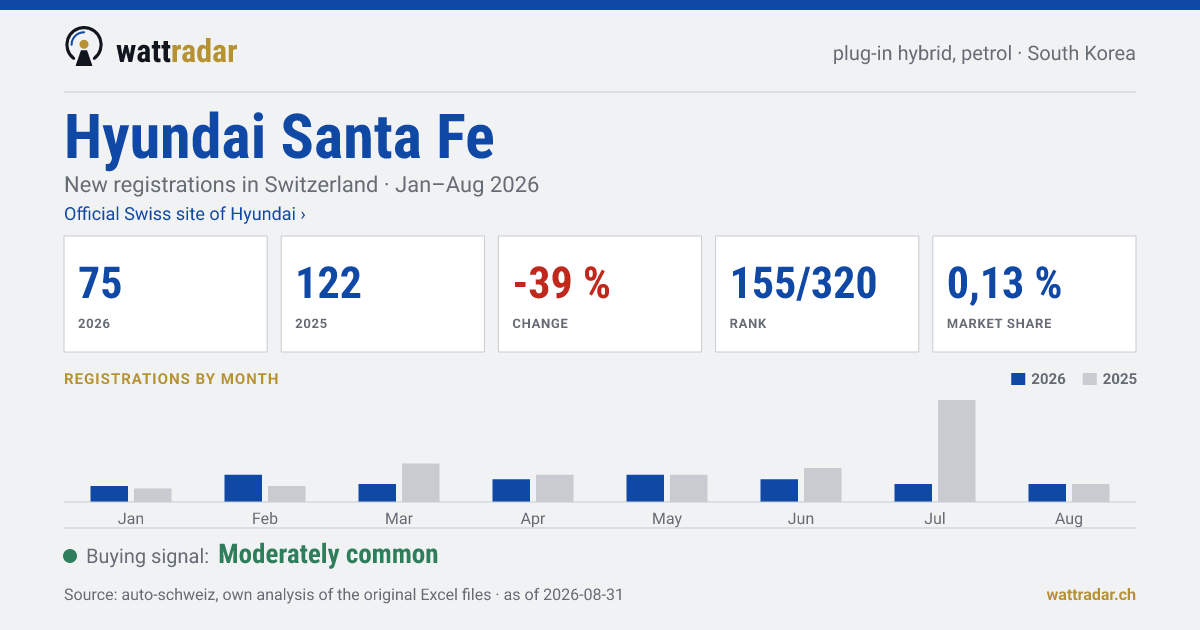Click the 2026 legend label
This screenshot has width=1200, height=630.
tap(1048, 379)
